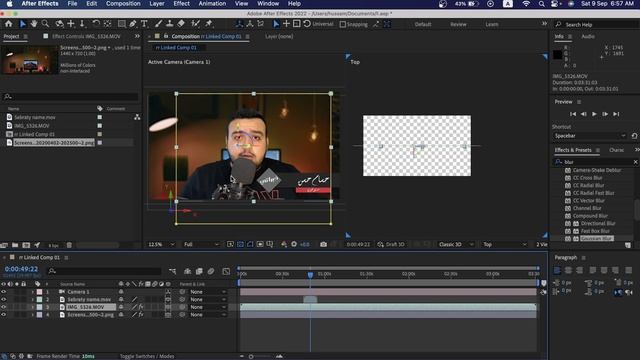This screenshot has width=640, height=360.
Task: Click the new composition icon in Project panel
Action: point(26,245)
